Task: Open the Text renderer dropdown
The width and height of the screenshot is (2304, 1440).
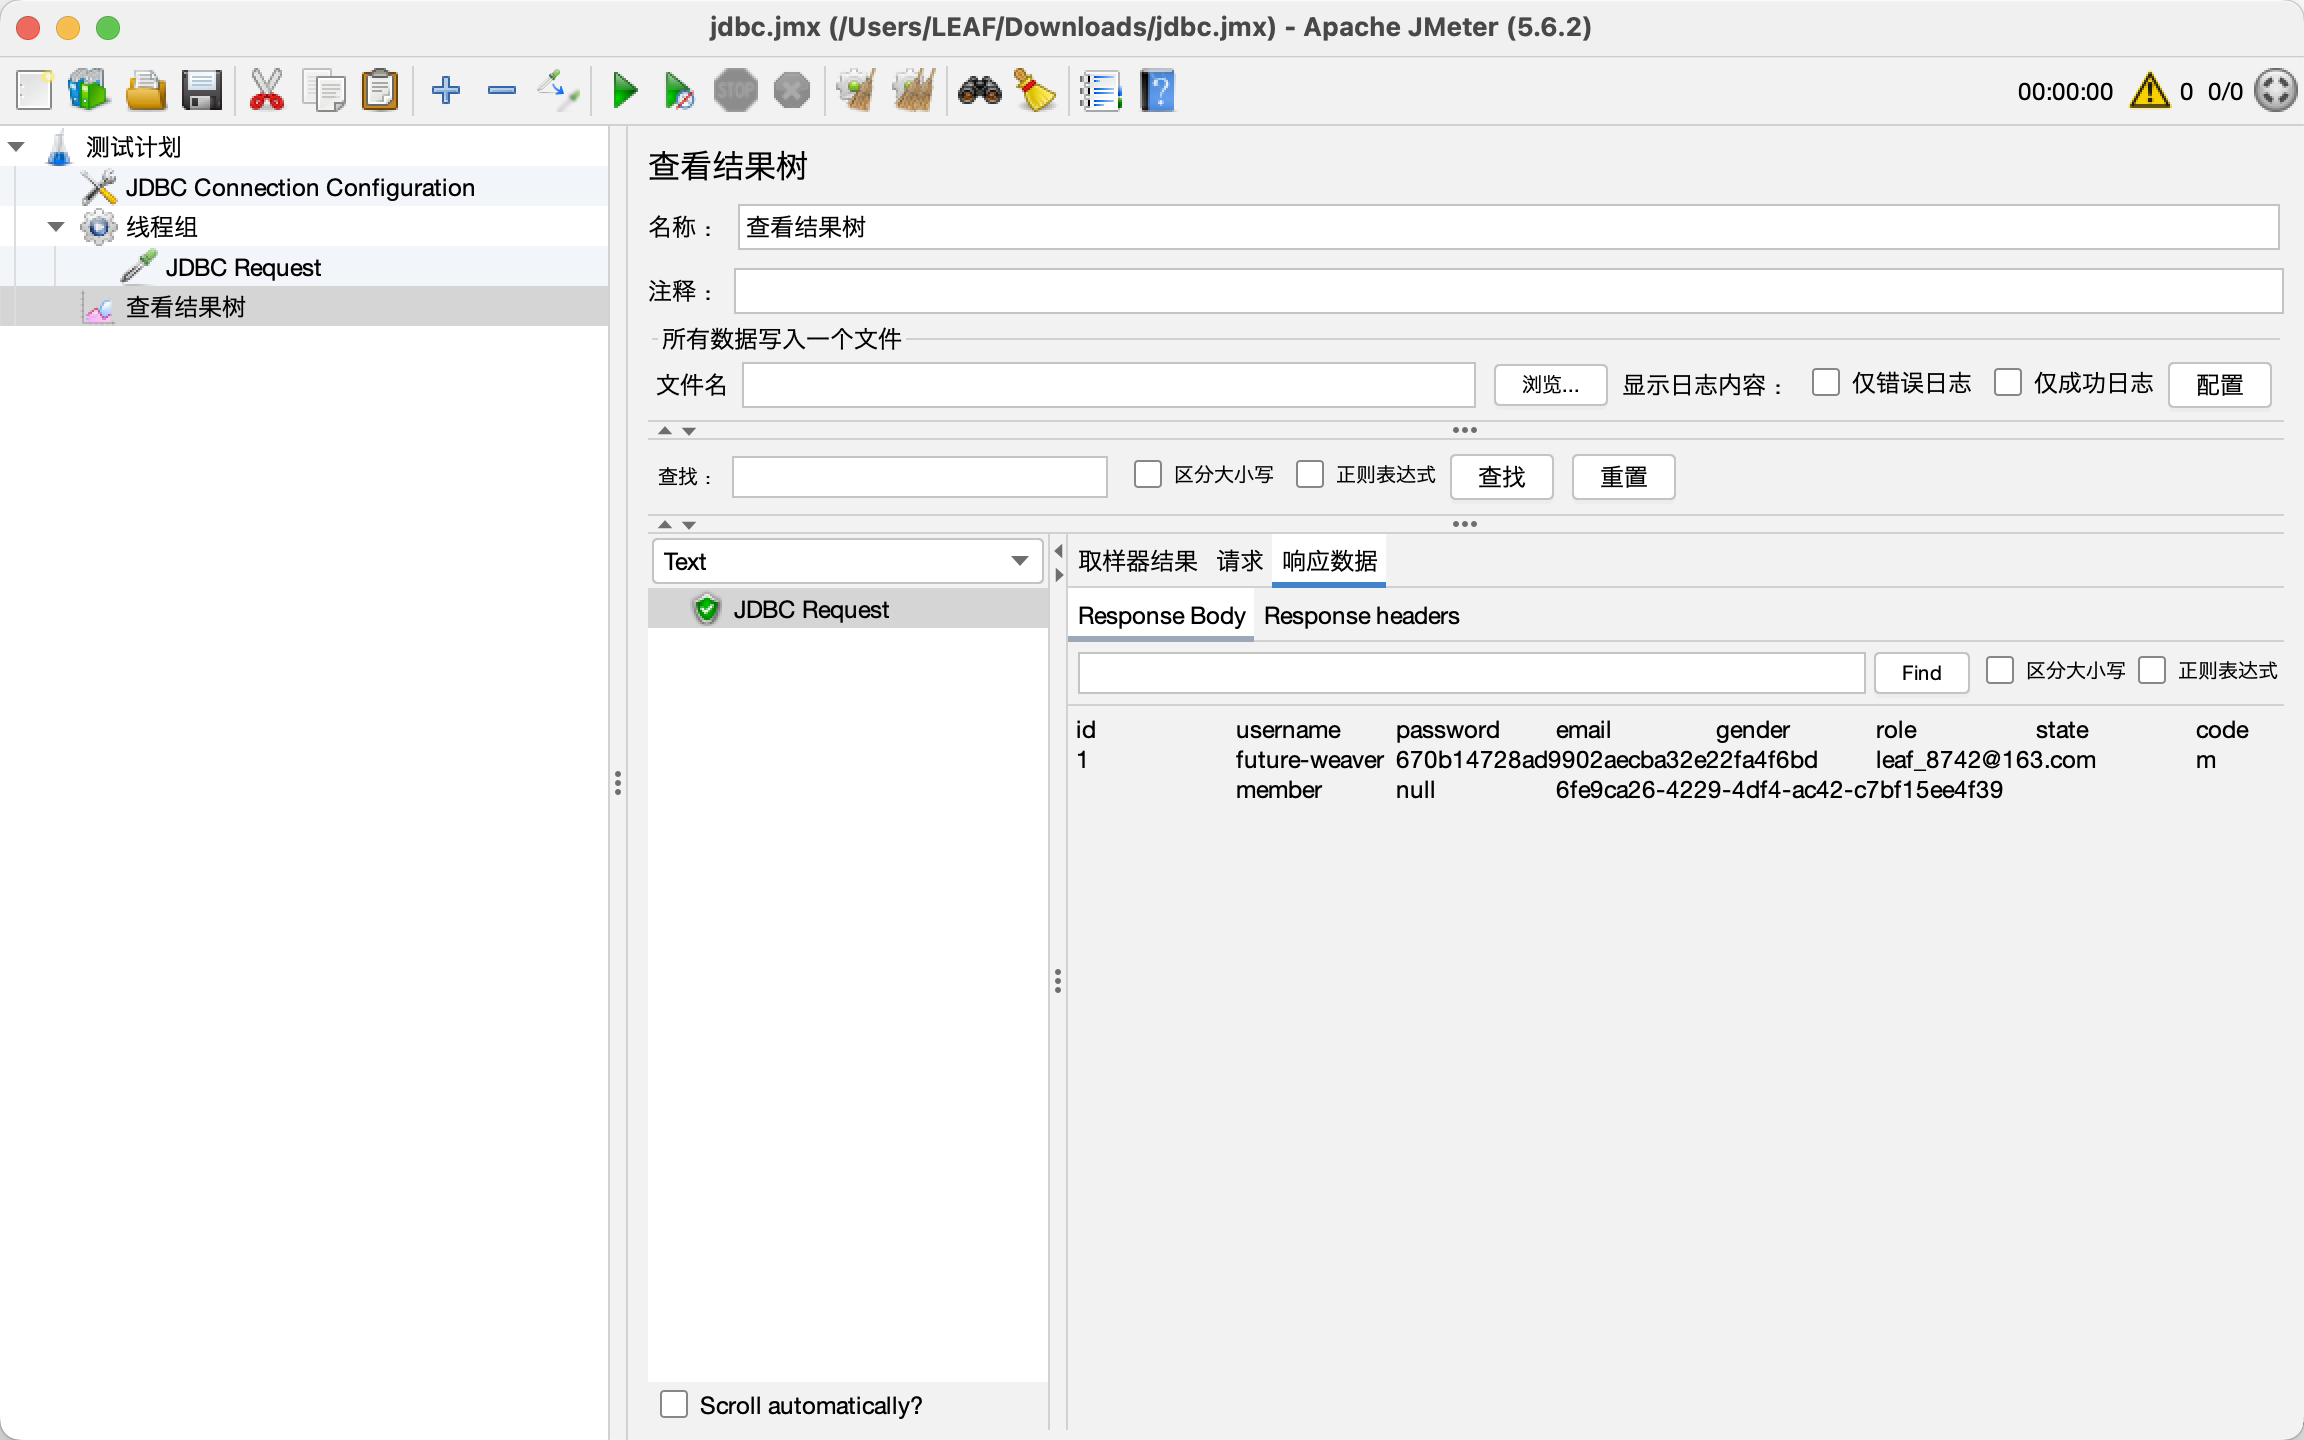Action: point(847,561)
